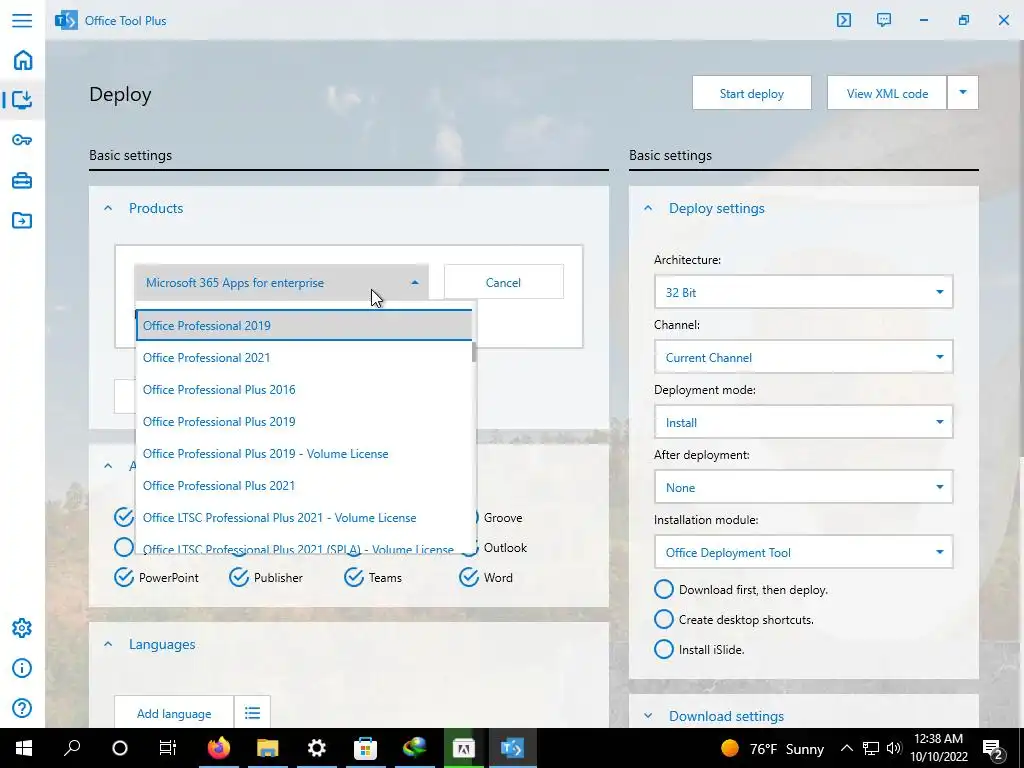Open Cortana circle in taskbar

pos(120,748)
